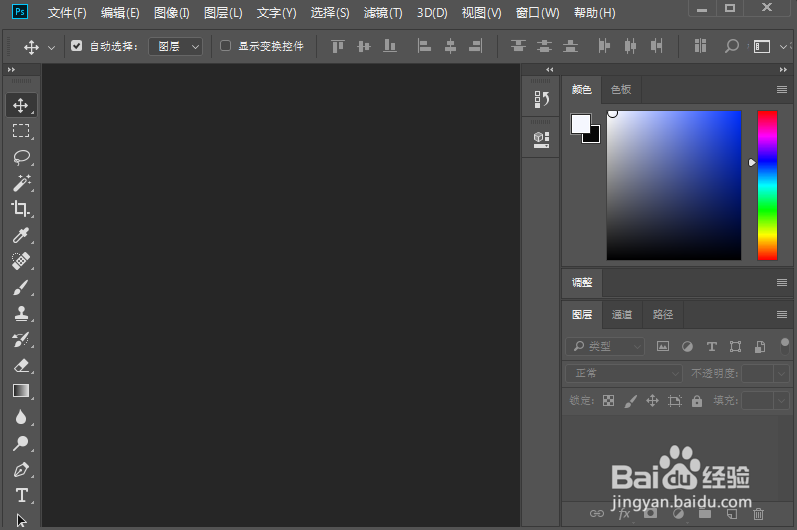Viewport: 797px width, 530px height.
Task: Toggle lock all padlock icon
Action: pyautogui.click(x=697, y=401)
